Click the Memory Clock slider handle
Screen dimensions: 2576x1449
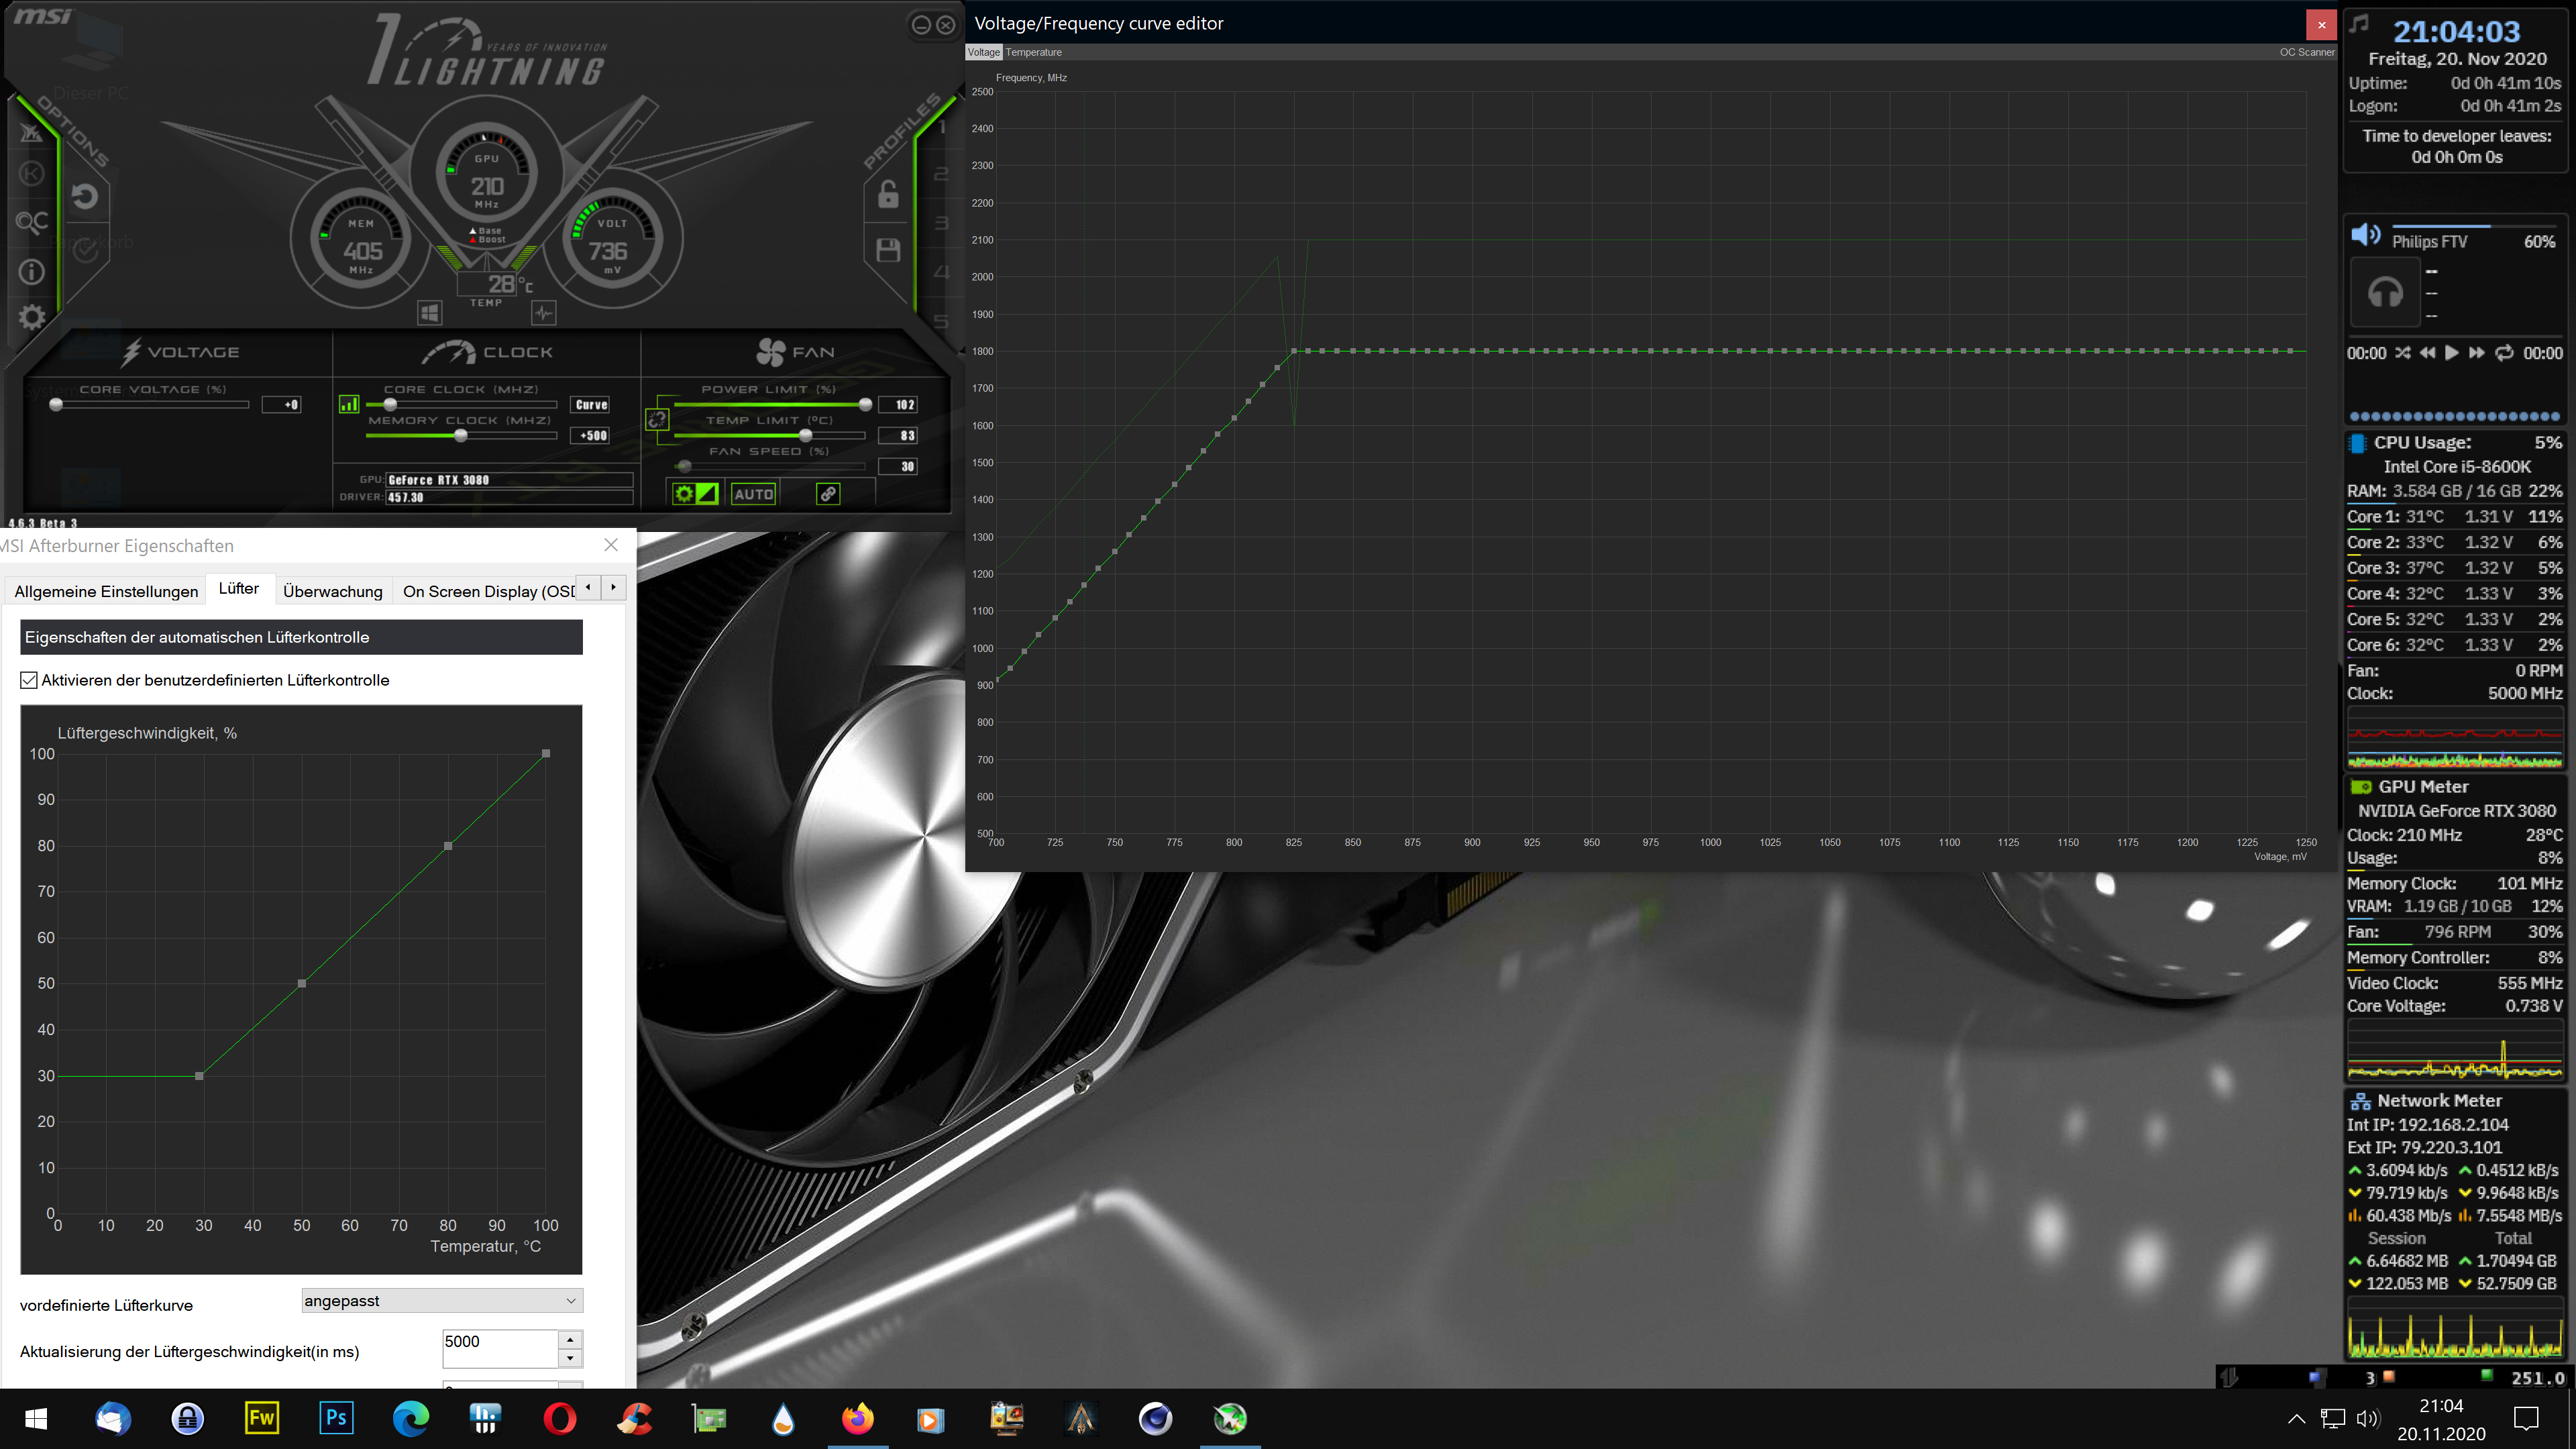[460, 435]
